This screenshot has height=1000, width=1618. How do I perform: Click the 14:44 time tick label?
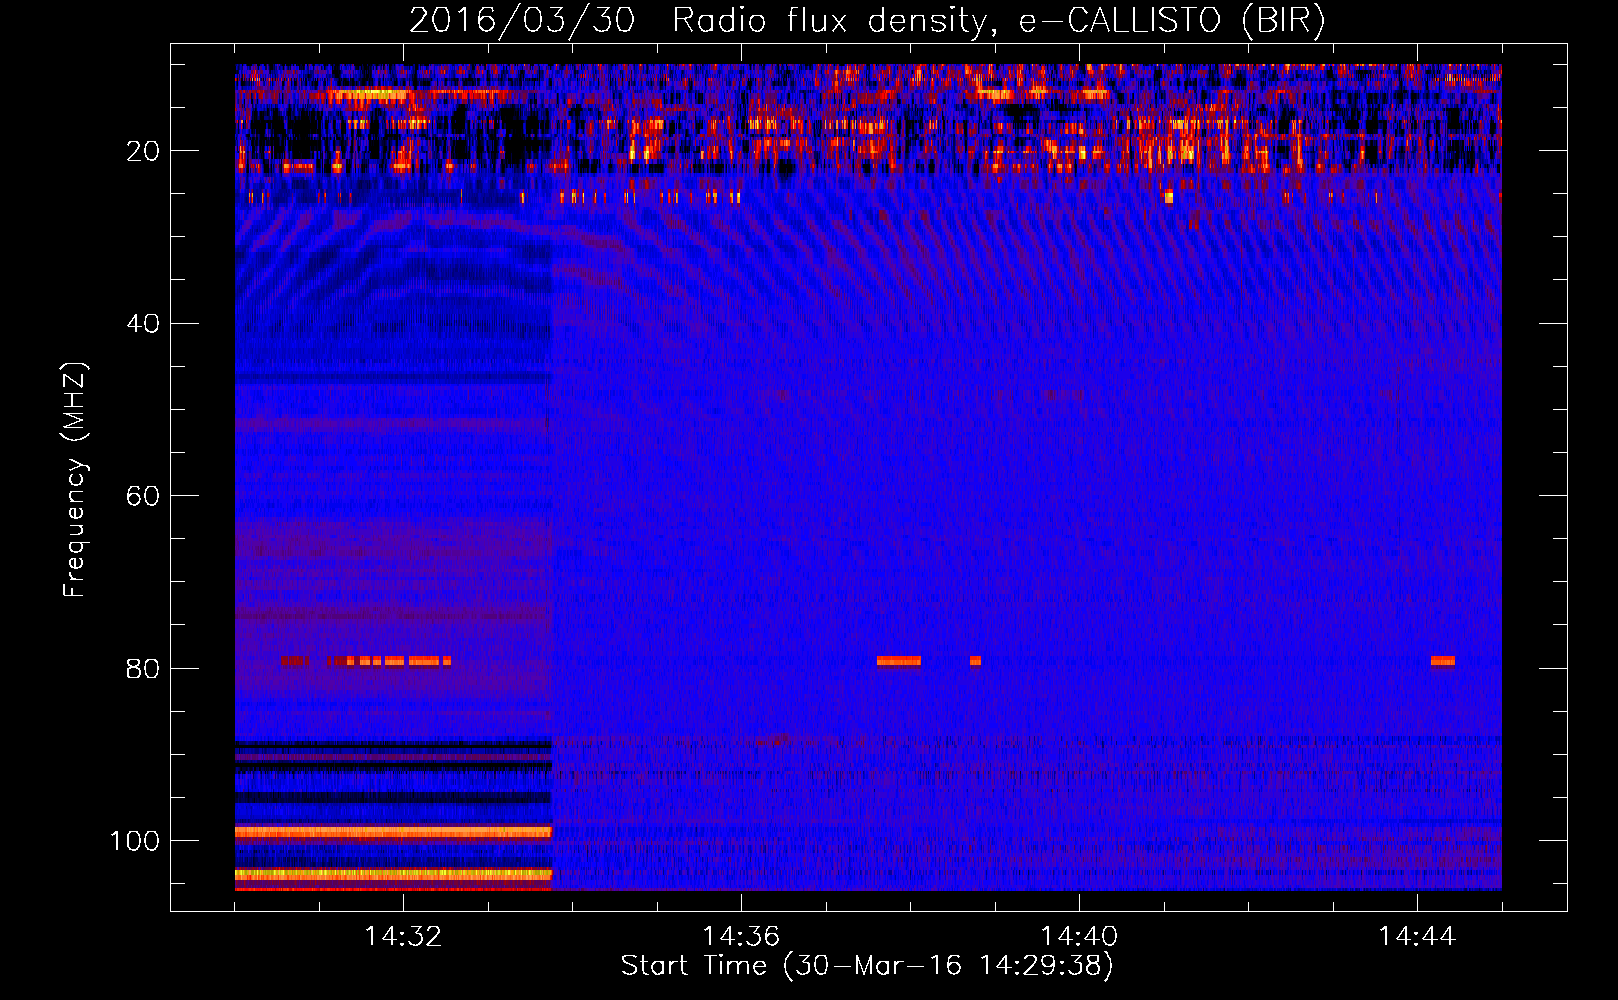[x=1417, y=937]
